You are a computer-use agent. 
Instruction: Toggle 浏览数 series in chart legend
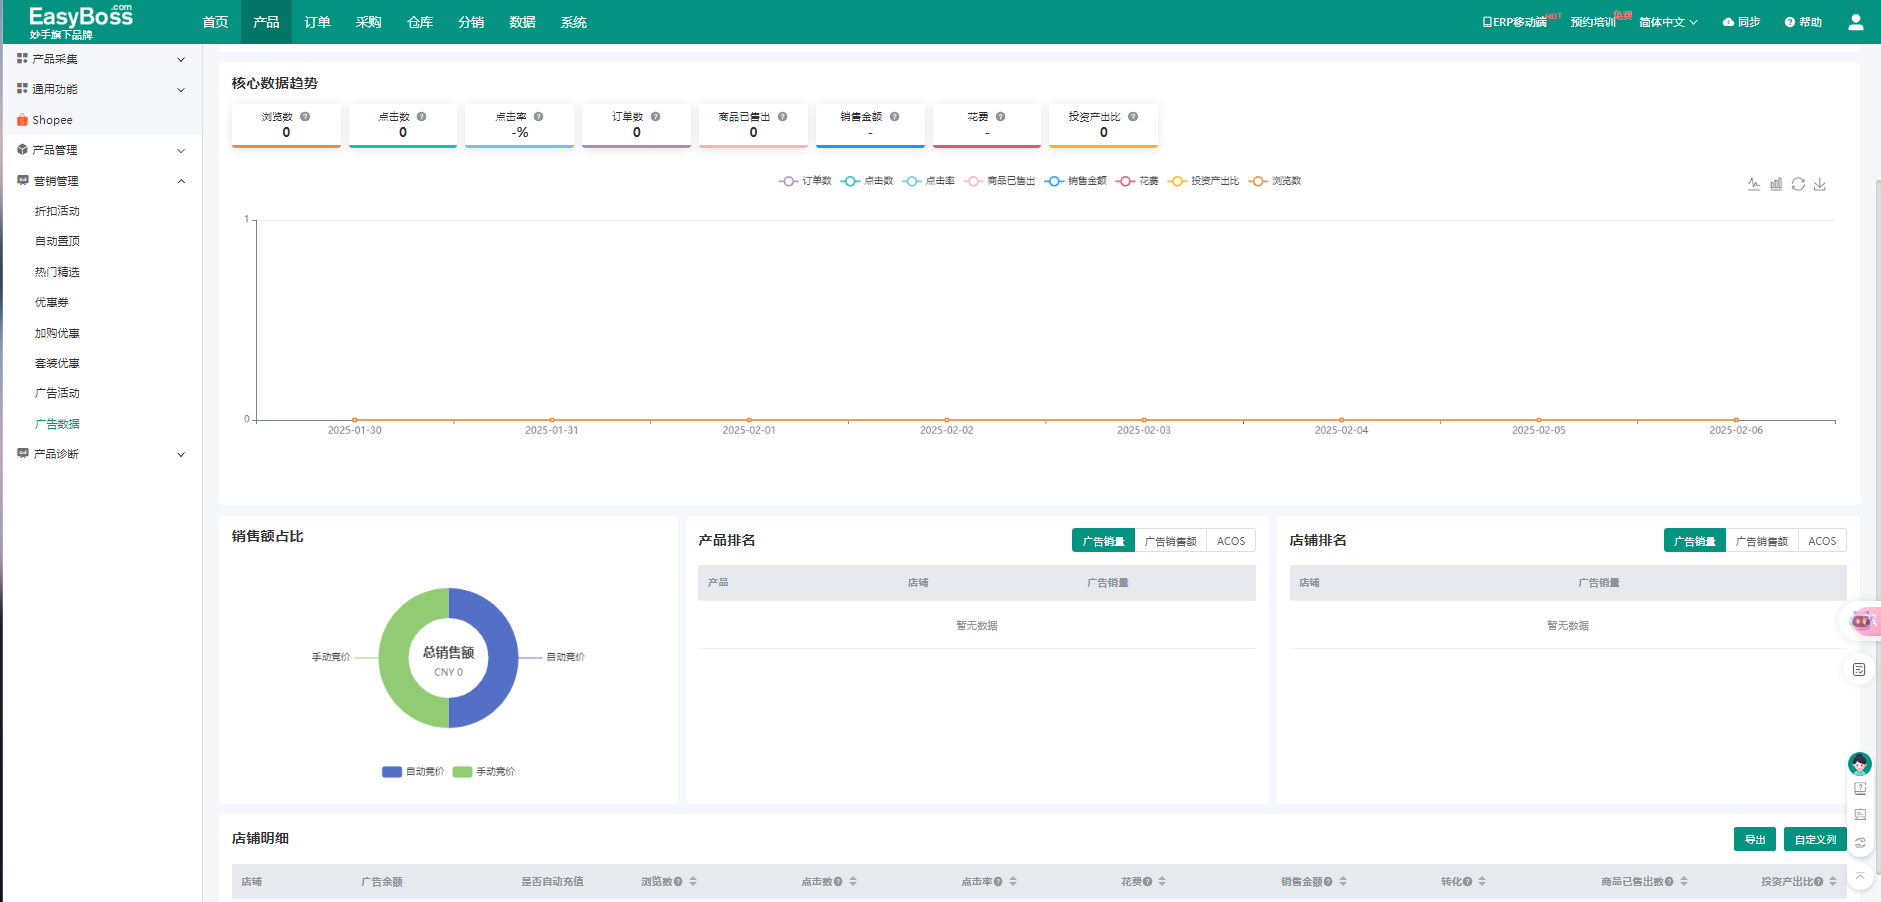click(1275, 181)
